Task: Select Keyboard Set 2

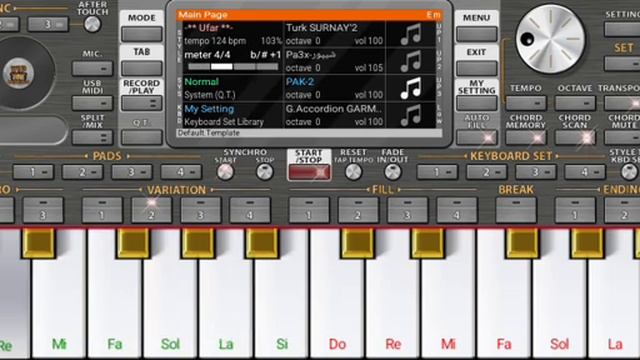Action: pos(487,172)
